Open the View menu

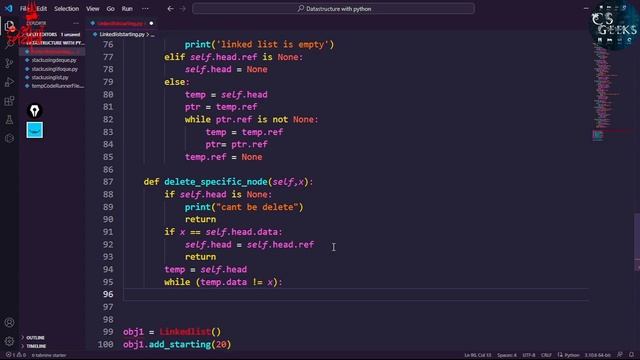point(93,9)
